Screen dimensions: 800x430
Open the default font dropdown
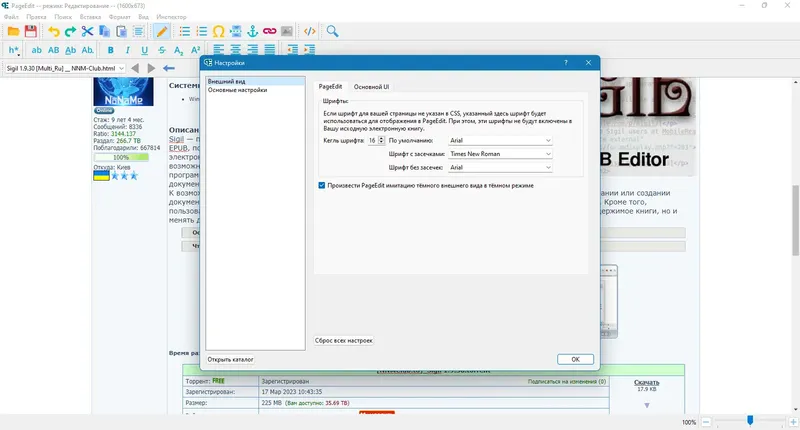[500, 140]
